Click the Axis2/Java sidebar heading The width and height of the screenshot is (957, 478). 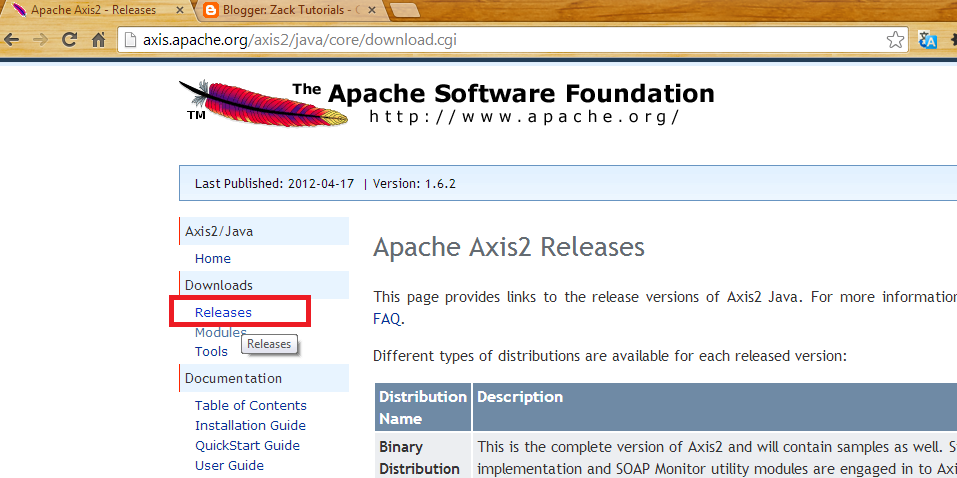pyautogui.click(x=264, y=231)
